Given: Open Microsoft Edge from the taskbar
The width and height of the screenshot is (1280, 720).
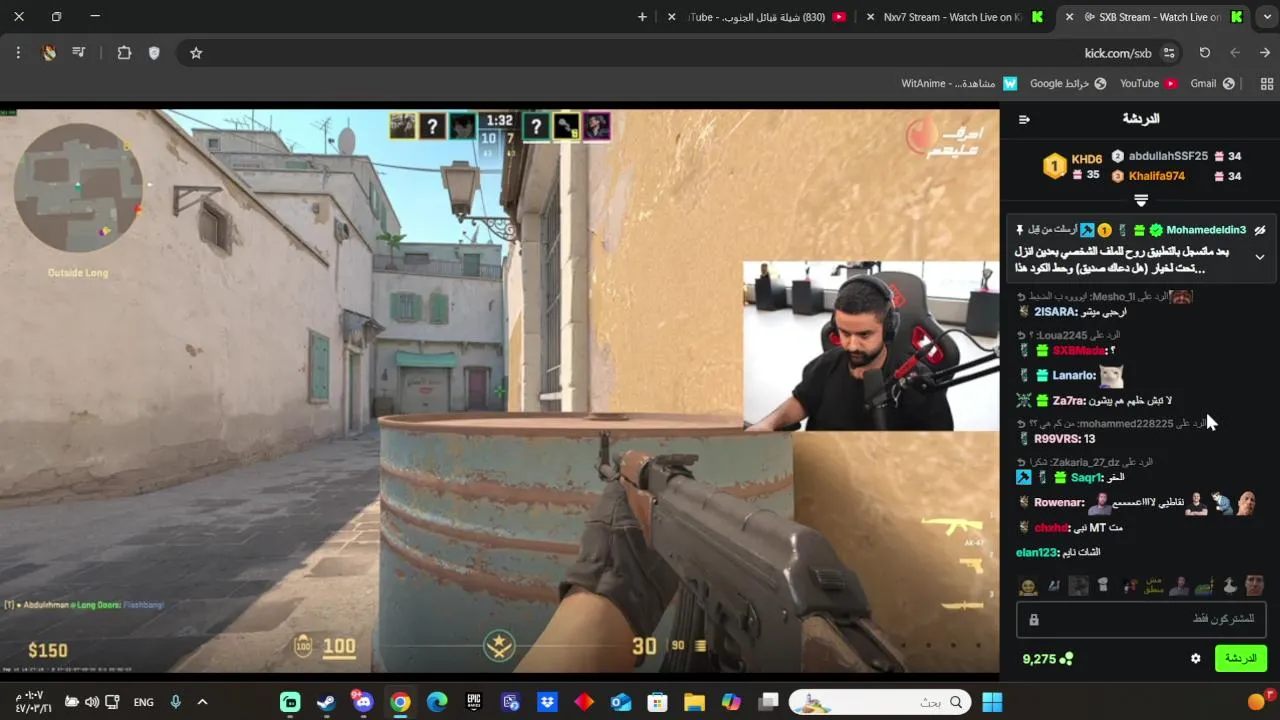Looking at the screenshot, I should pyautogui.click(x=437, y=702).
